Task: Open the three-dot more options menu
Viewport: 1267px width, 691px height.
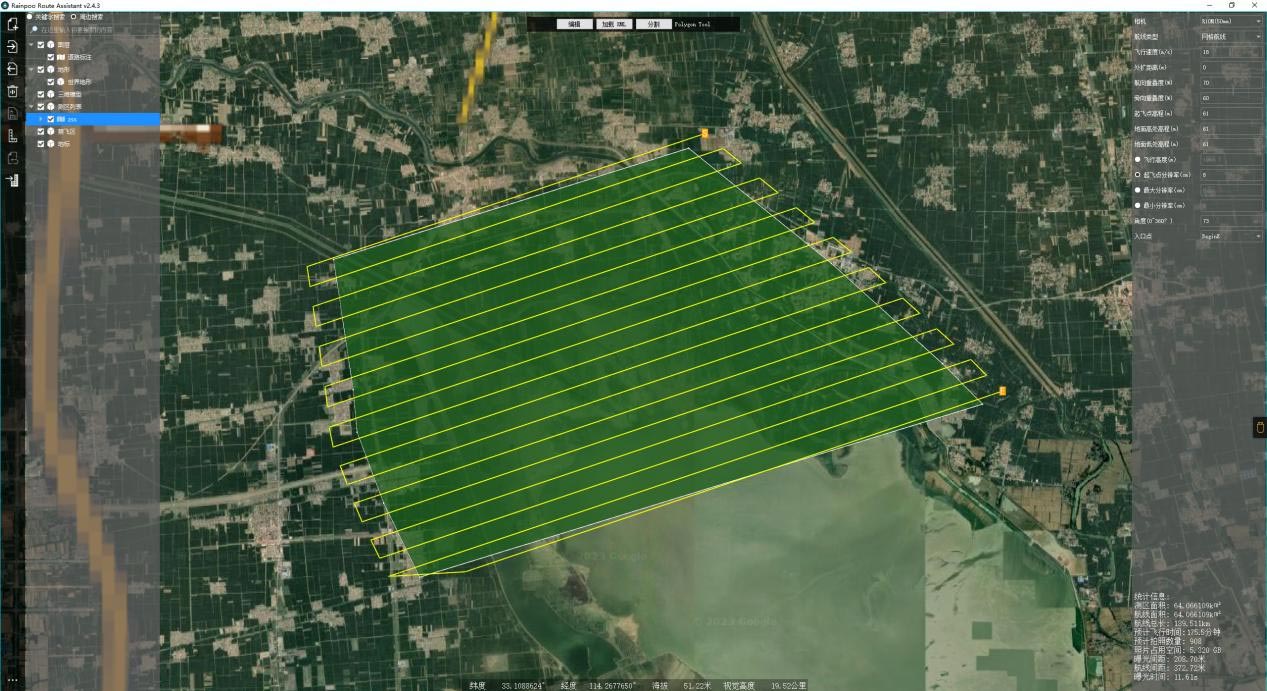Action: (x=12, y=681)
